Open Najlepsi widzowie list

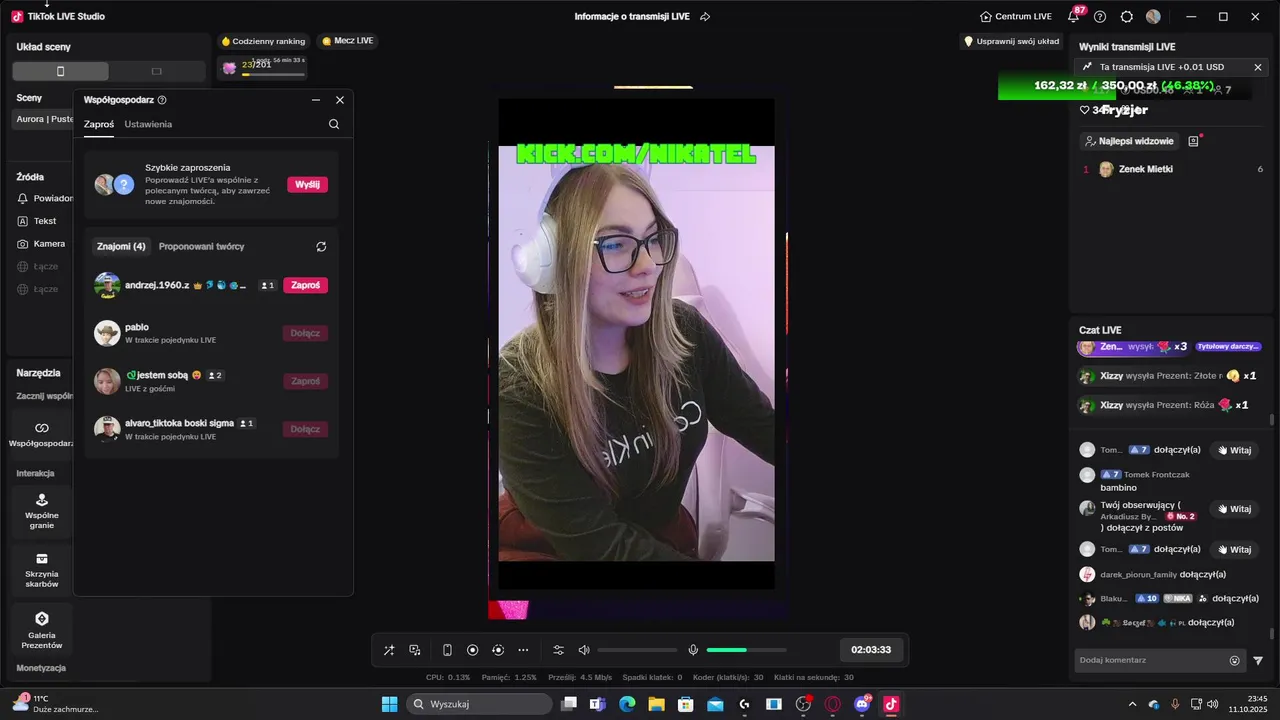(x=1130, y=141)
